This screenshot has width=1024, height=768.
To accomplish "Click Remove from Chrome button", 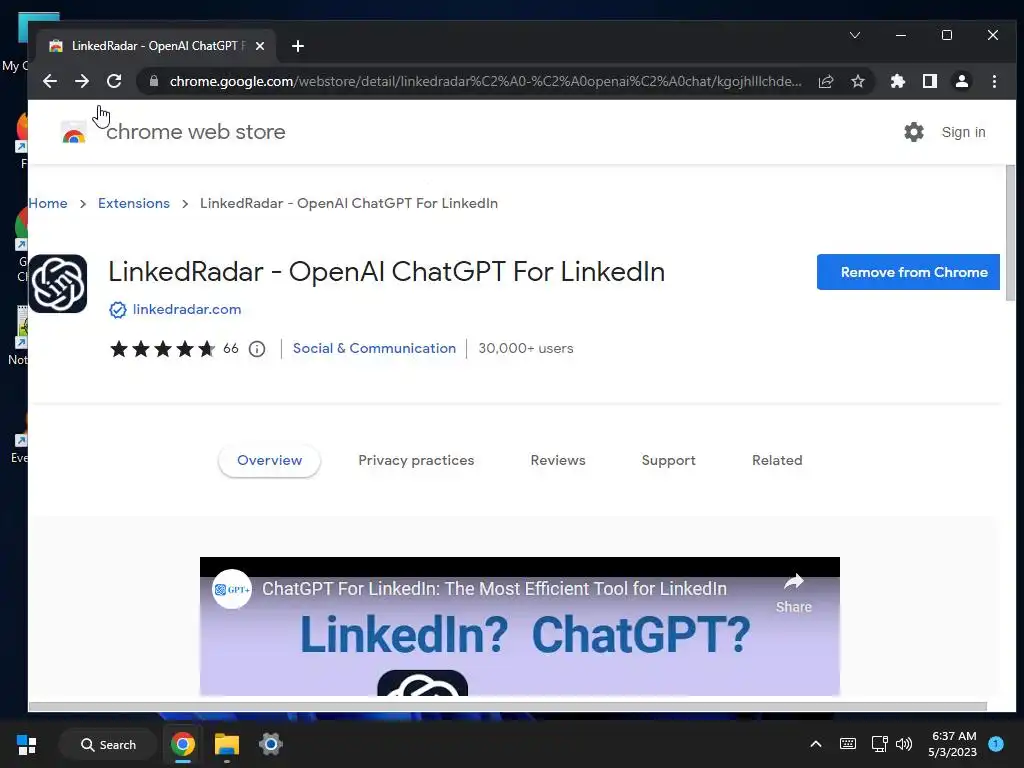I will click(x=908, y=272).
